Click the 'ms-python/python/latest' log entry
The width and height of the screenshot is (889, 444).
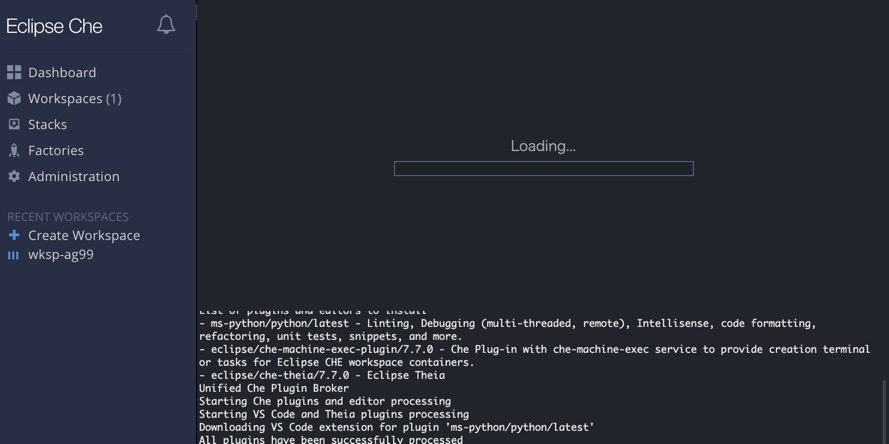pos(507,324)
